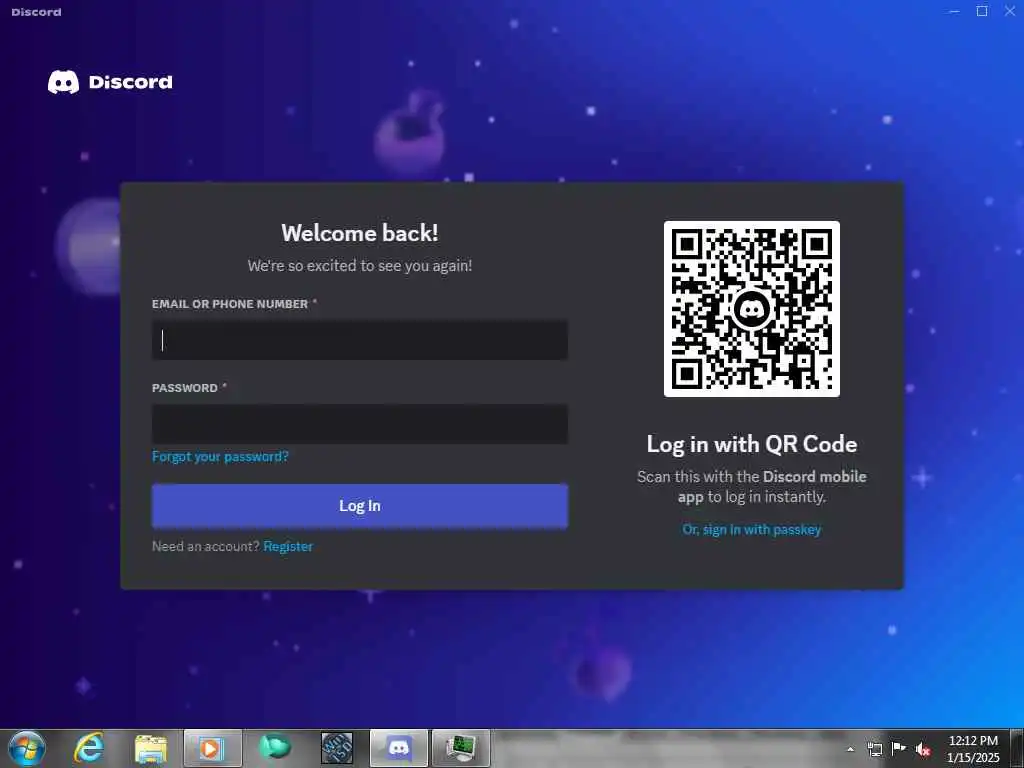Minimize the Discord window
The image size is (1024, 768).
[954, 11]
